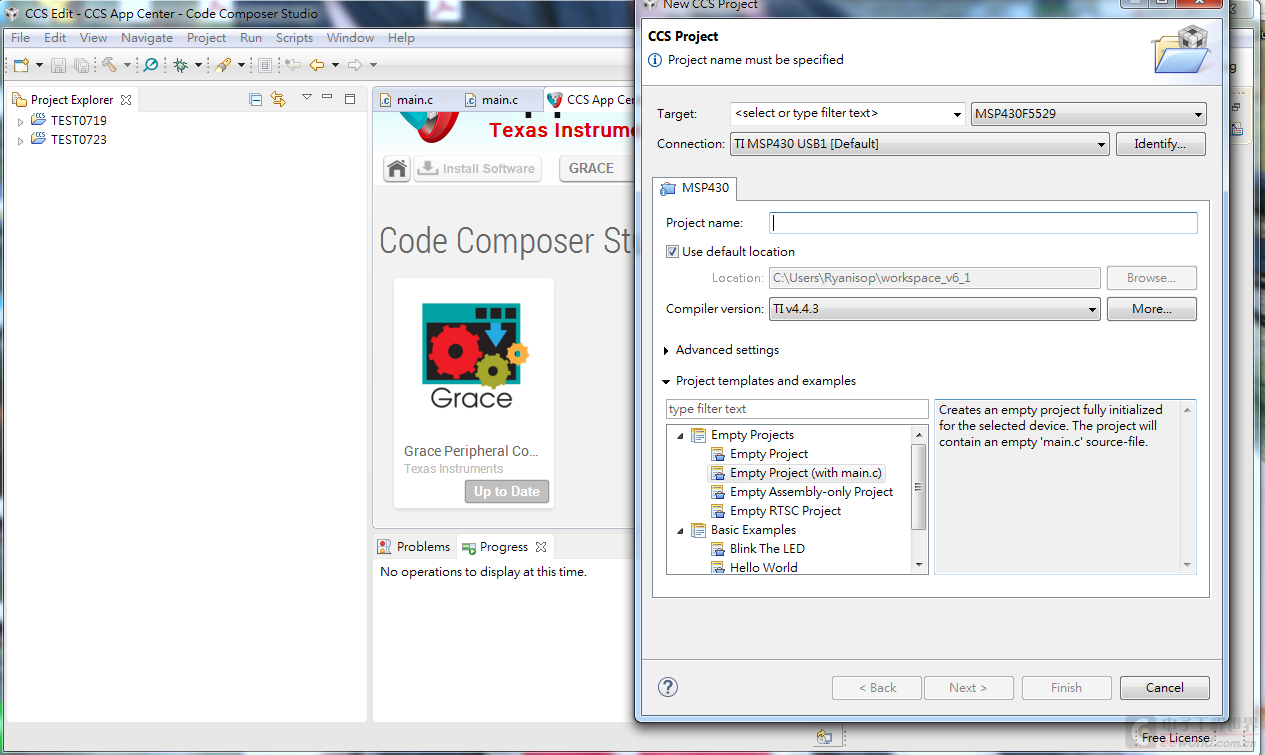Click the Home icon in App Center
The width and height of the screenshot is (1265, 755).
(x=397, y=168)
